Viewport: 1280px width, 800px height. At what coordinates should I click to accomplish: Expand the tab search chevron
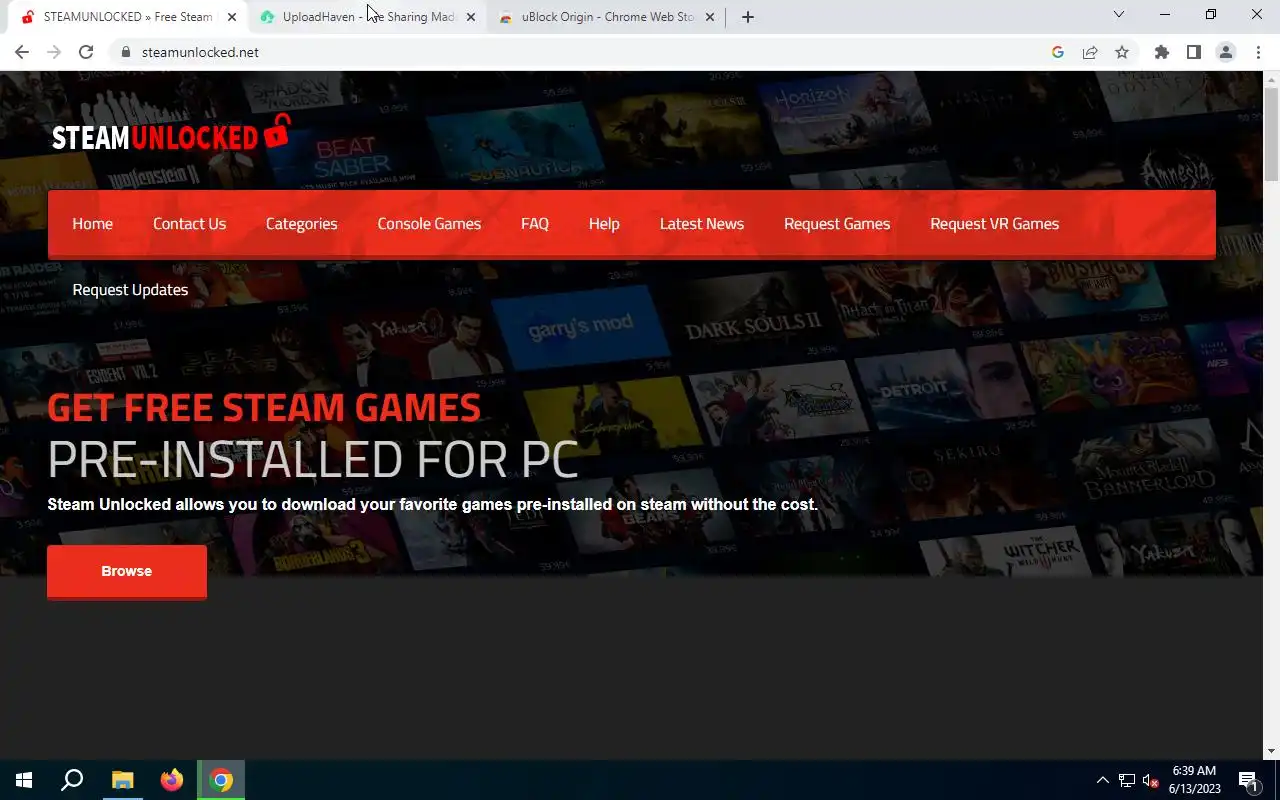(1119, 15)
